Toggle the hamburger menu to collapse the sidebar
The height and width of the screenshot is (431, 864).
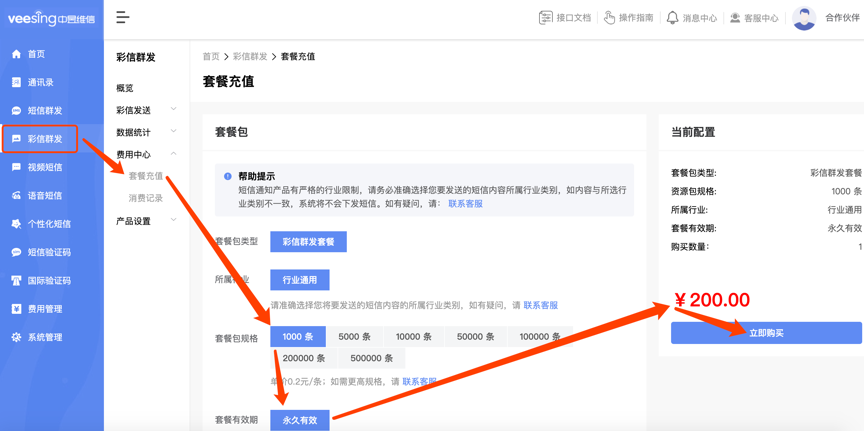(123, 18)
